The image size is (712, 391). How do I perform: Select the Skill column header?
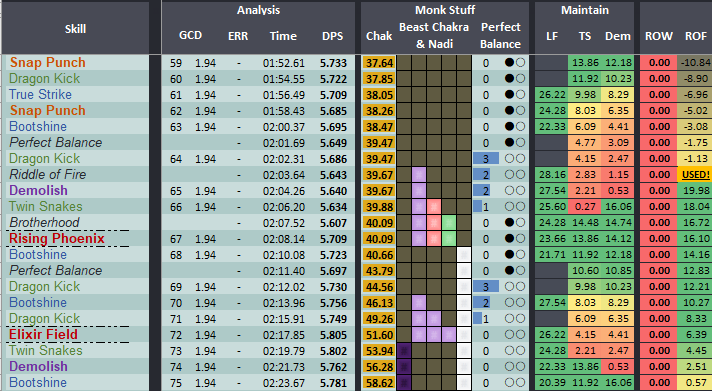pos(75,29)
